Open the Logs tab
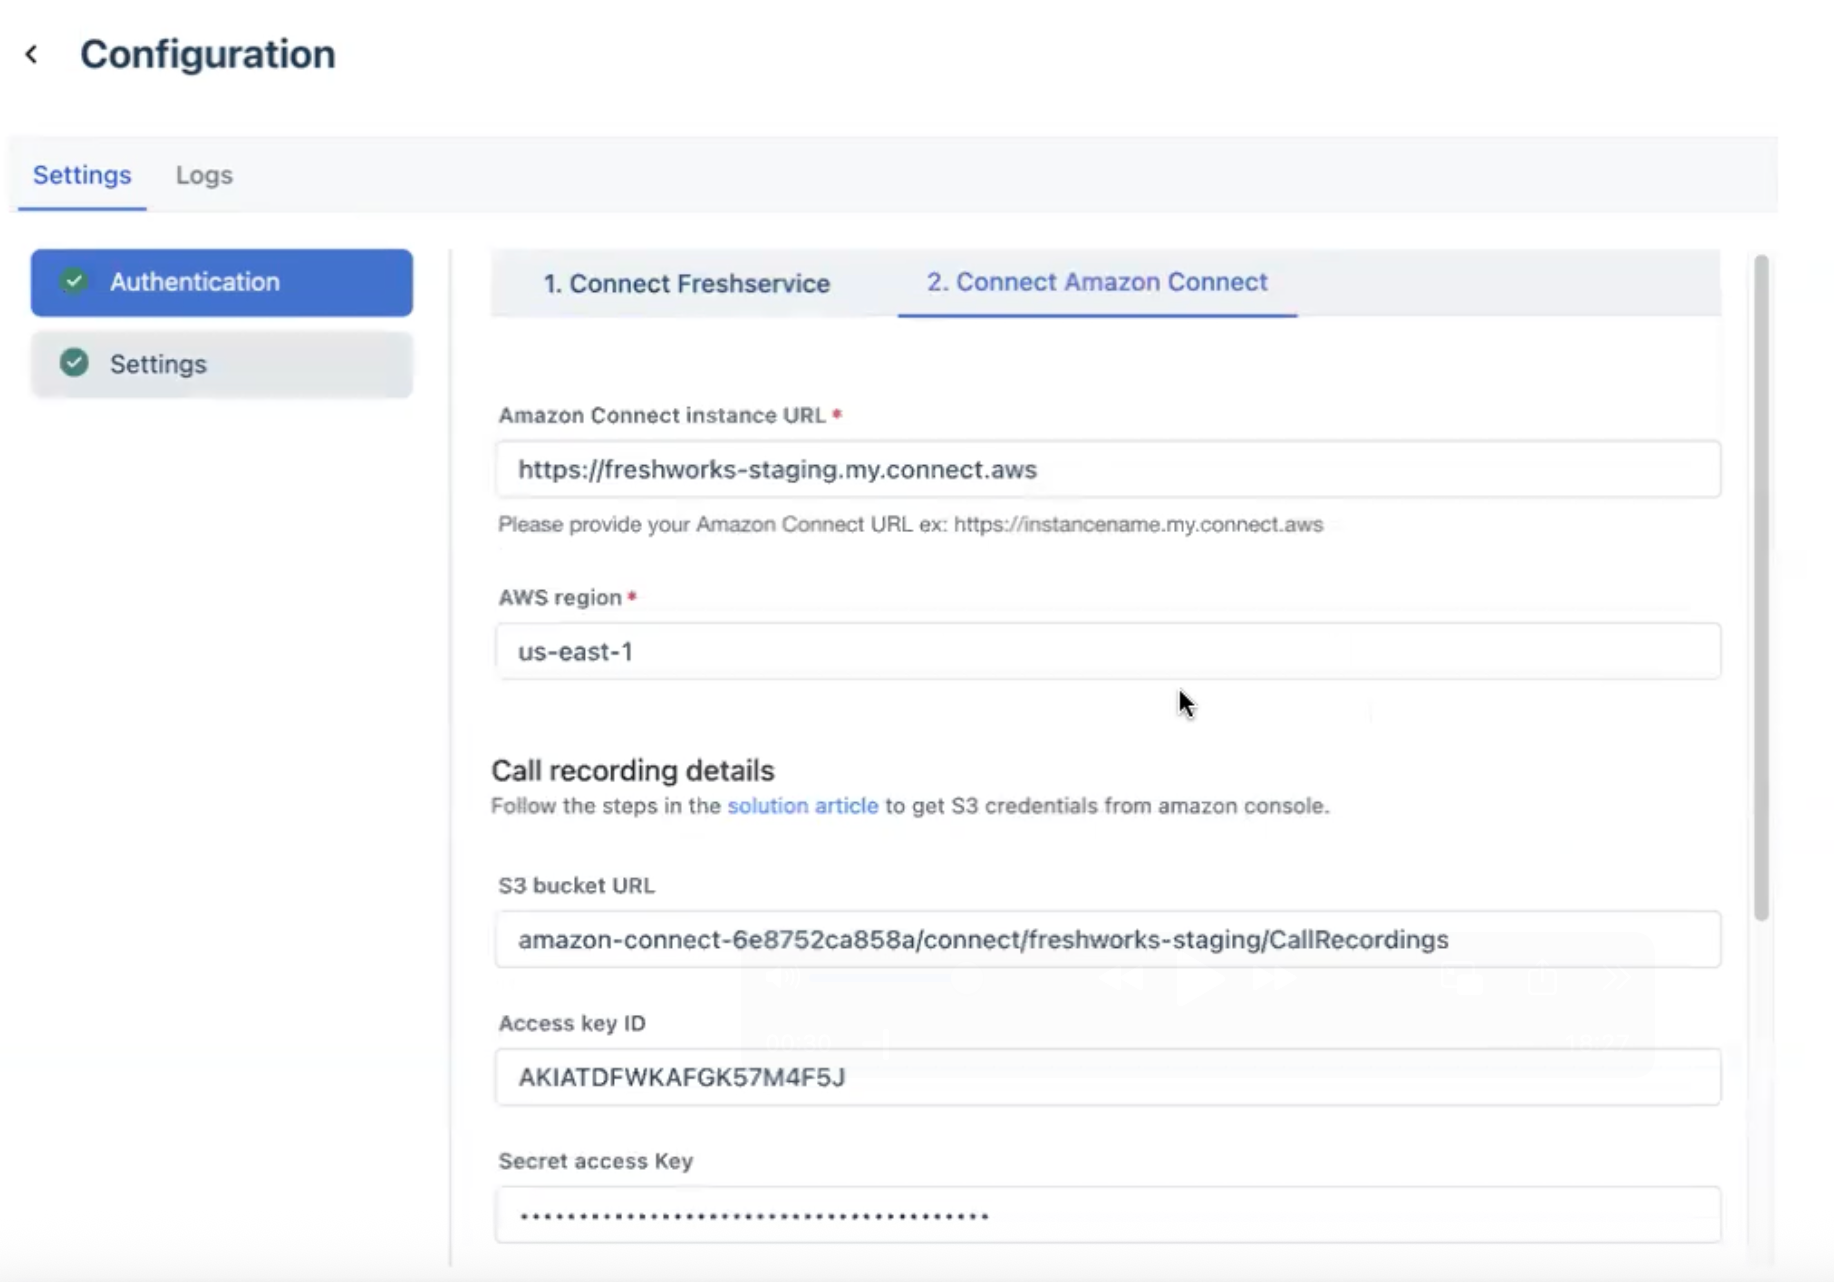 [204, 175]
